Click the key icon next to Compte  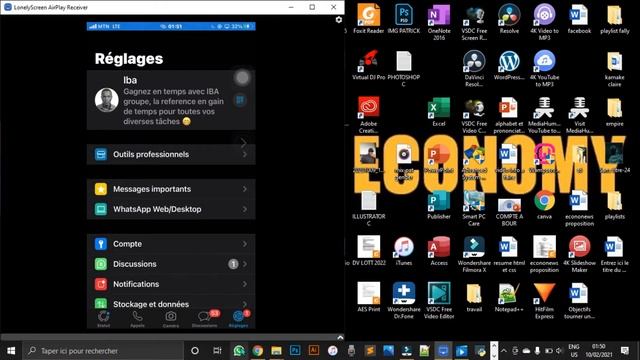tap(101, 244)
